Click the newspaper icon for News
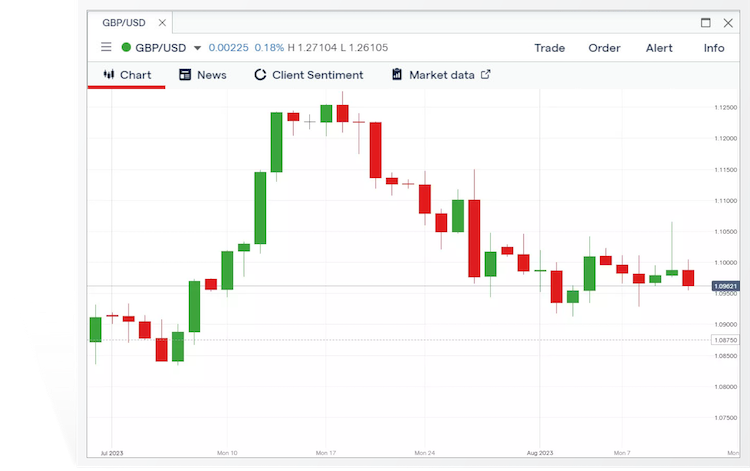 pyautogui.click(x=185, y=75)
